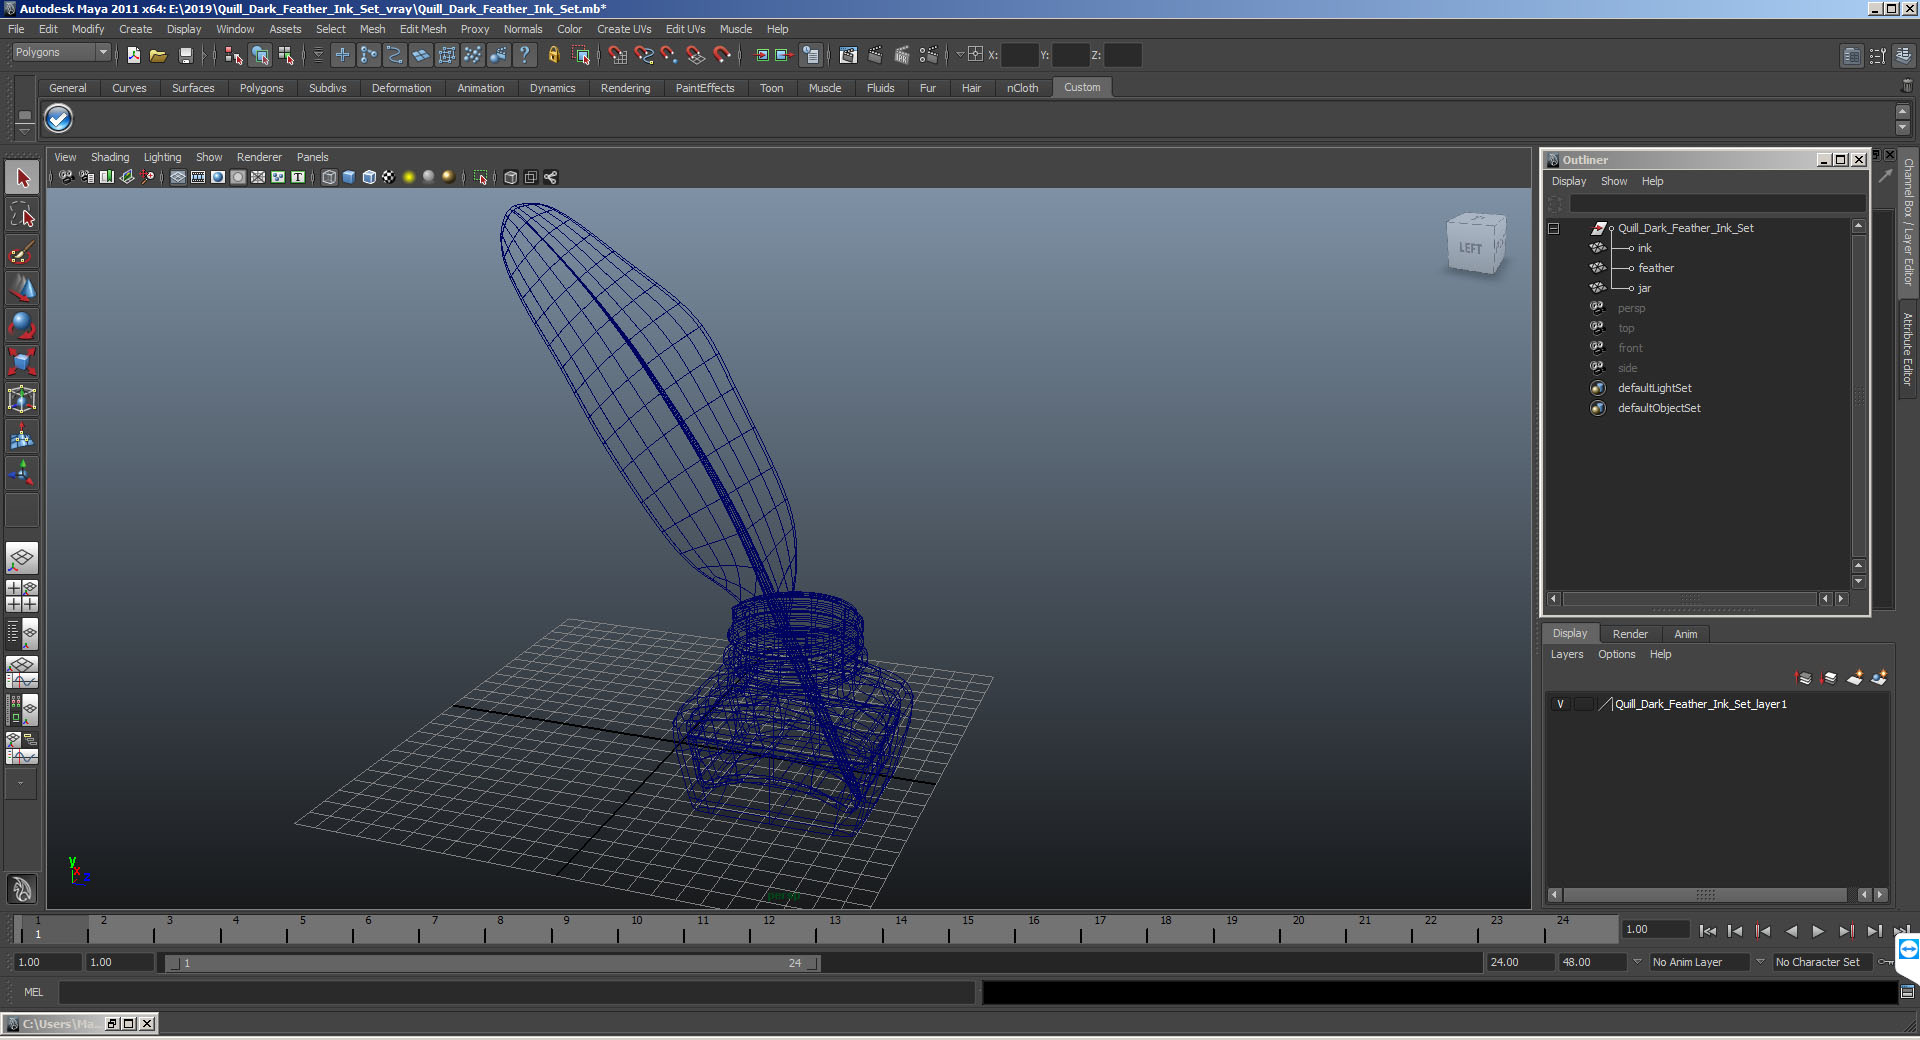Click the range slider bar handle
This screenshot has height=1040, width=1920.
492,963
